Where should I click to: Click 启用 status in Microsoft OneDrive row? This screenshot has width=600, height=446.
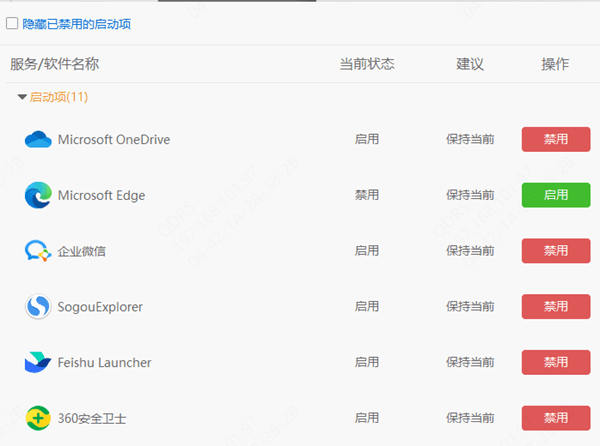367,139
